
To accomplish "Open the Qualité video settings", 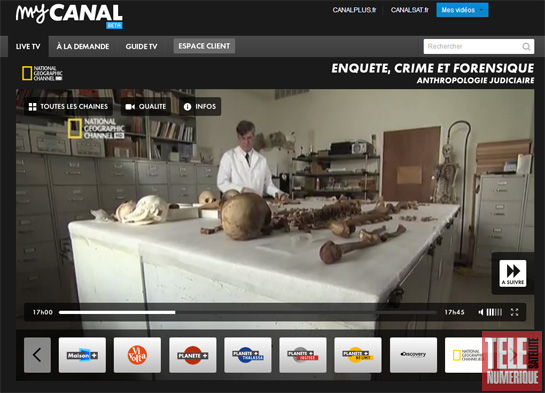I will (146, 106).
